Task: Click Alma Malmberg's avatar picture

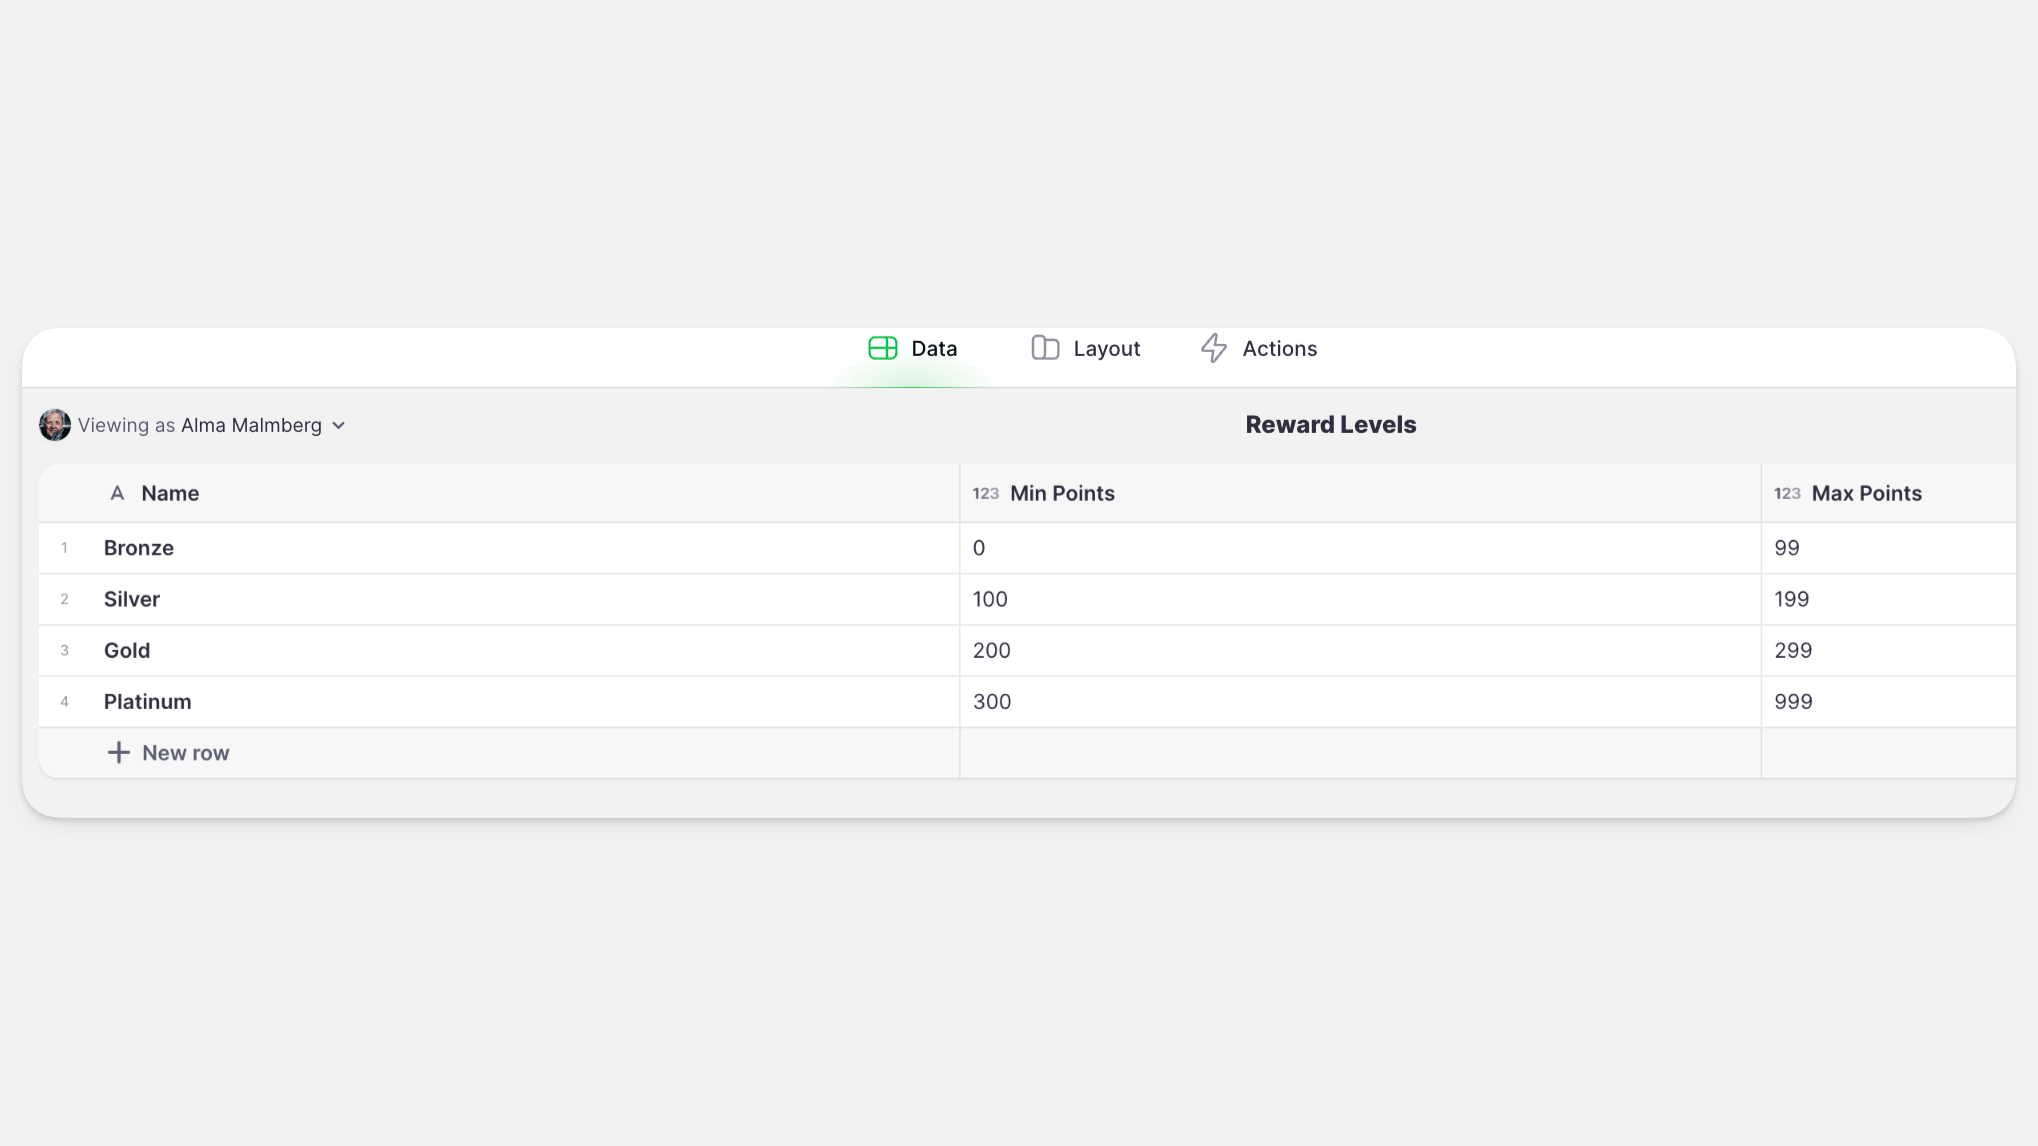Action: pyautogui.click(x=55, y=425)
